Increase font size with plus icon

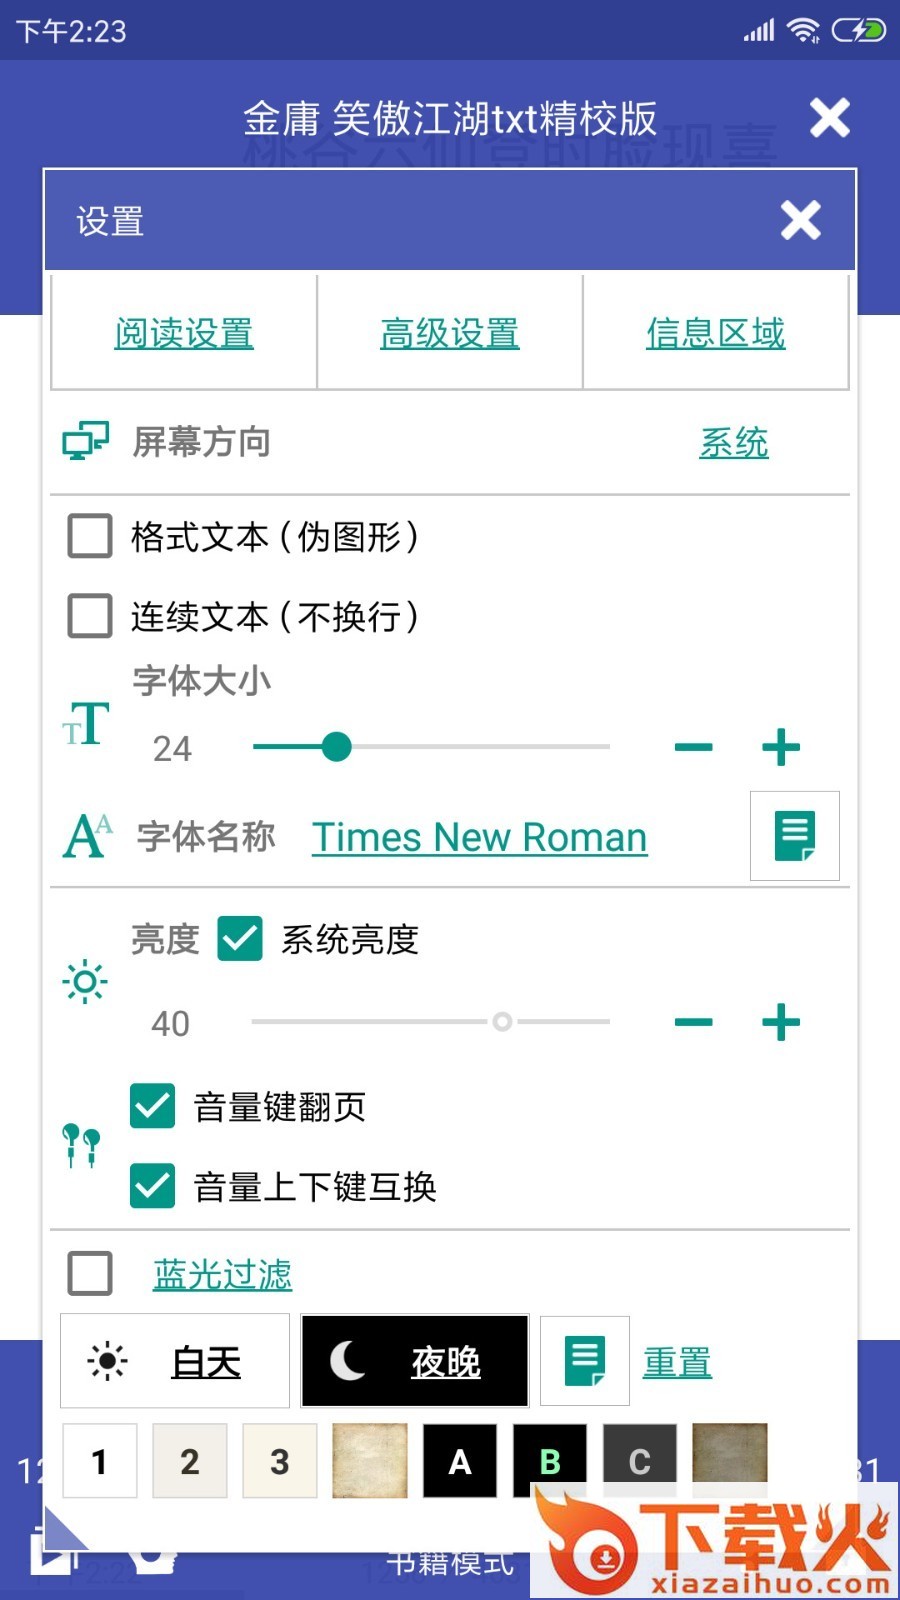[x=781, y=747]
